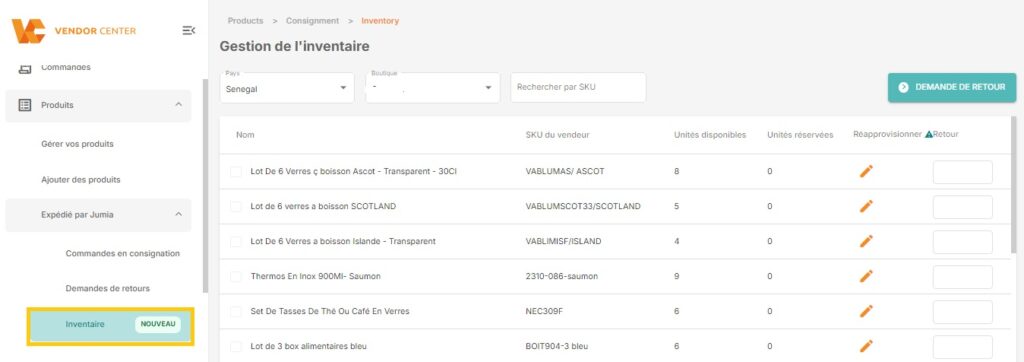Select checkbox for Islande glasses row
The image size is (1024, 362).
[236, 241]
